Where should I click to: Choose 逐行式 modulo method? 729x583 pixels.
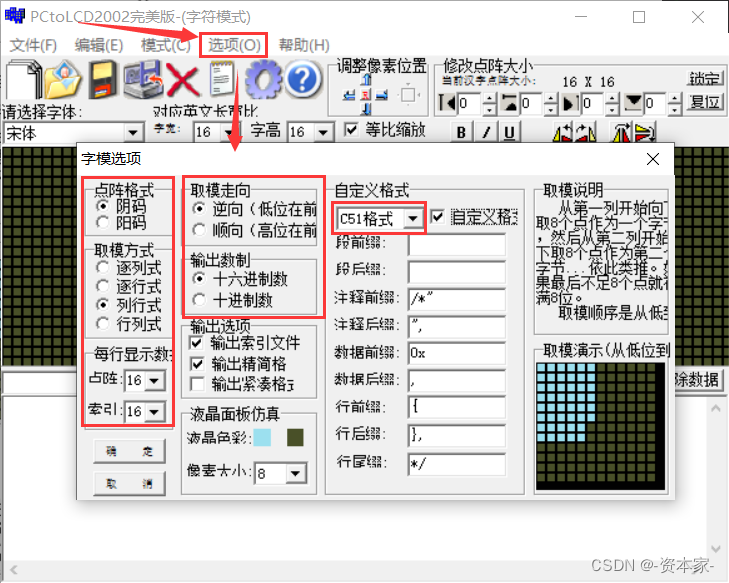pos(103,286)
